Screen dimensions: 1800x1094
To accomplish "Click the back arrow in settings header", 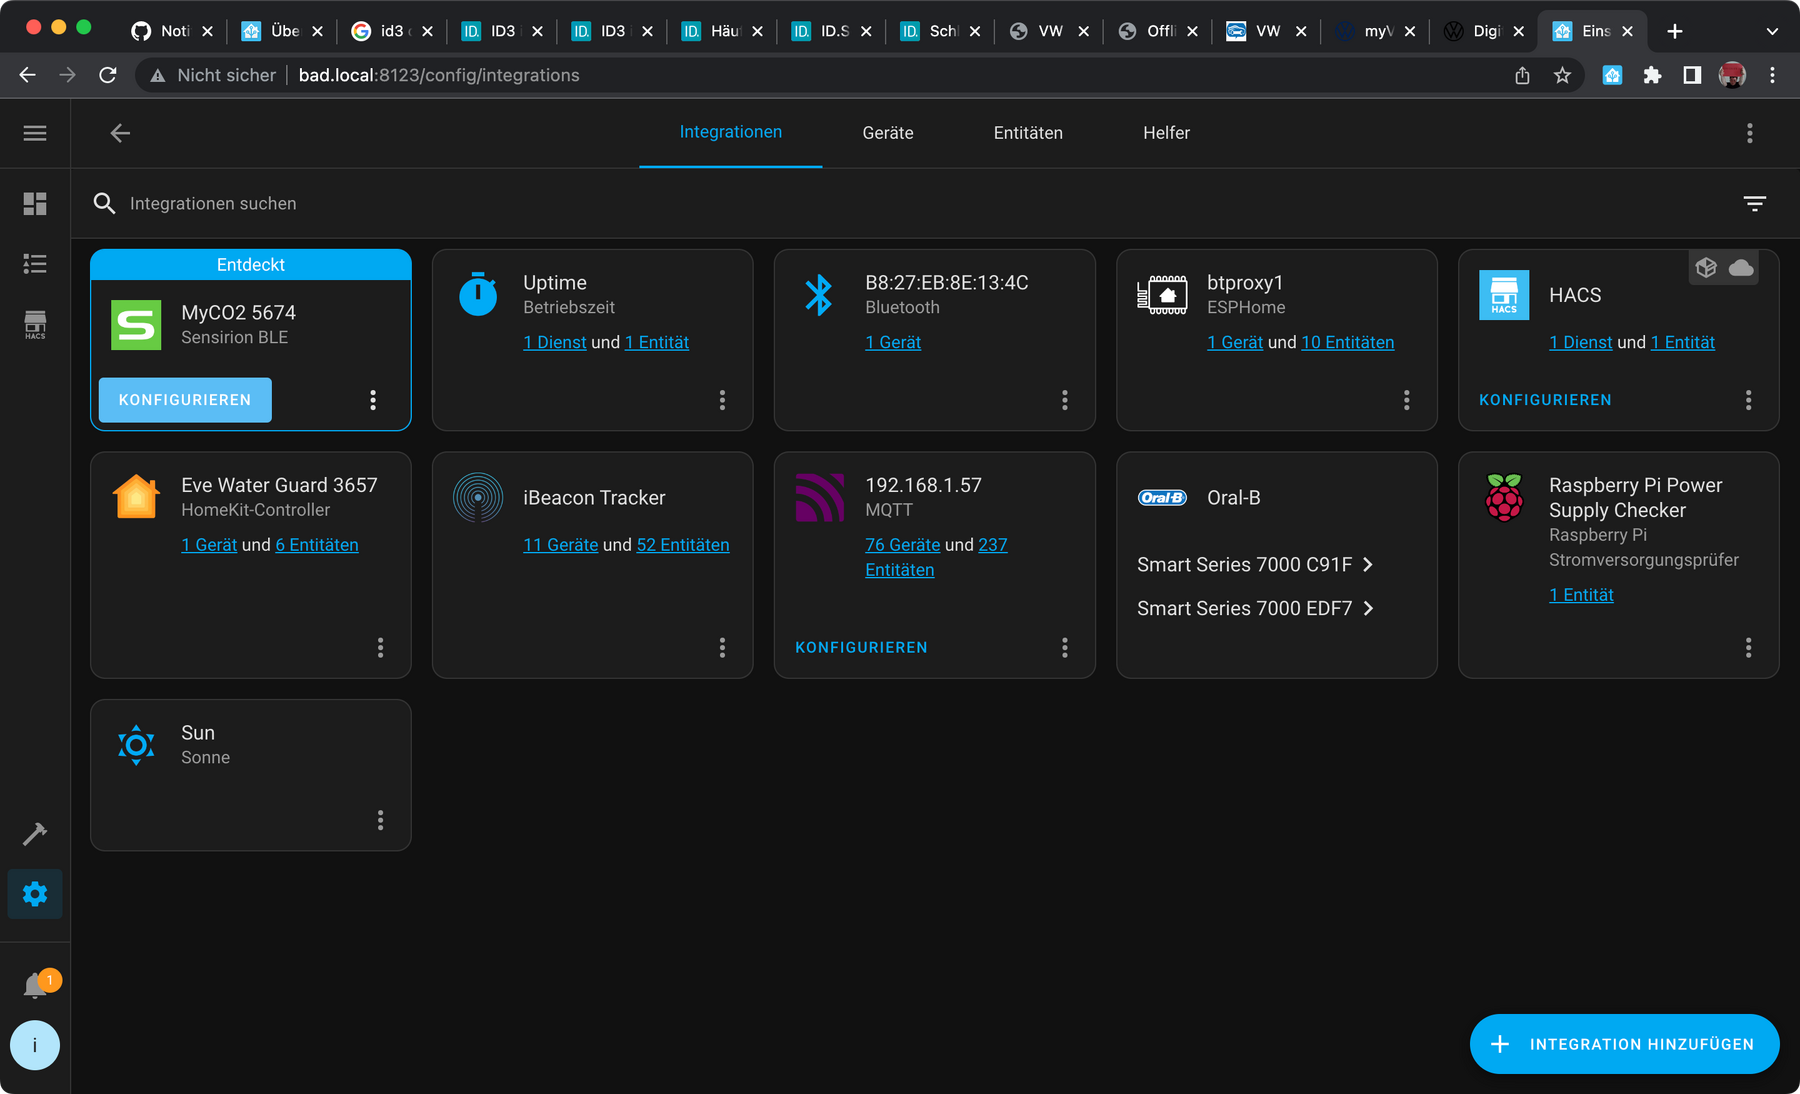I will coord(120,133).
